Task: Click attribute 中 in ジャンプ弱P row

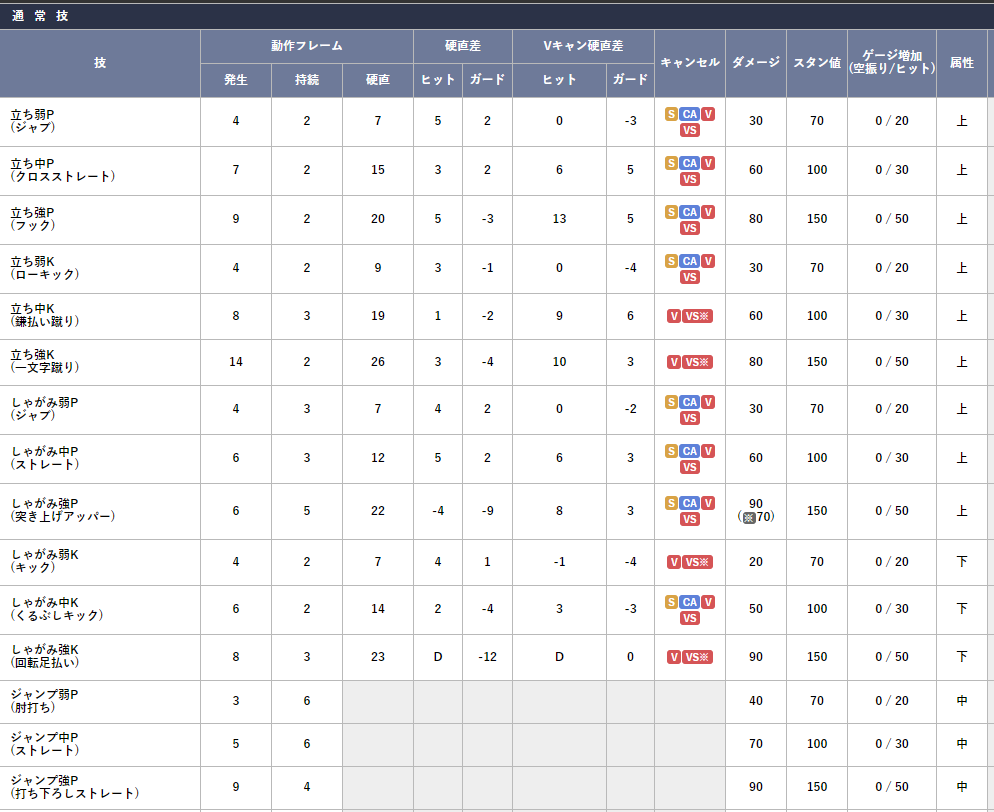Action: 962,700
